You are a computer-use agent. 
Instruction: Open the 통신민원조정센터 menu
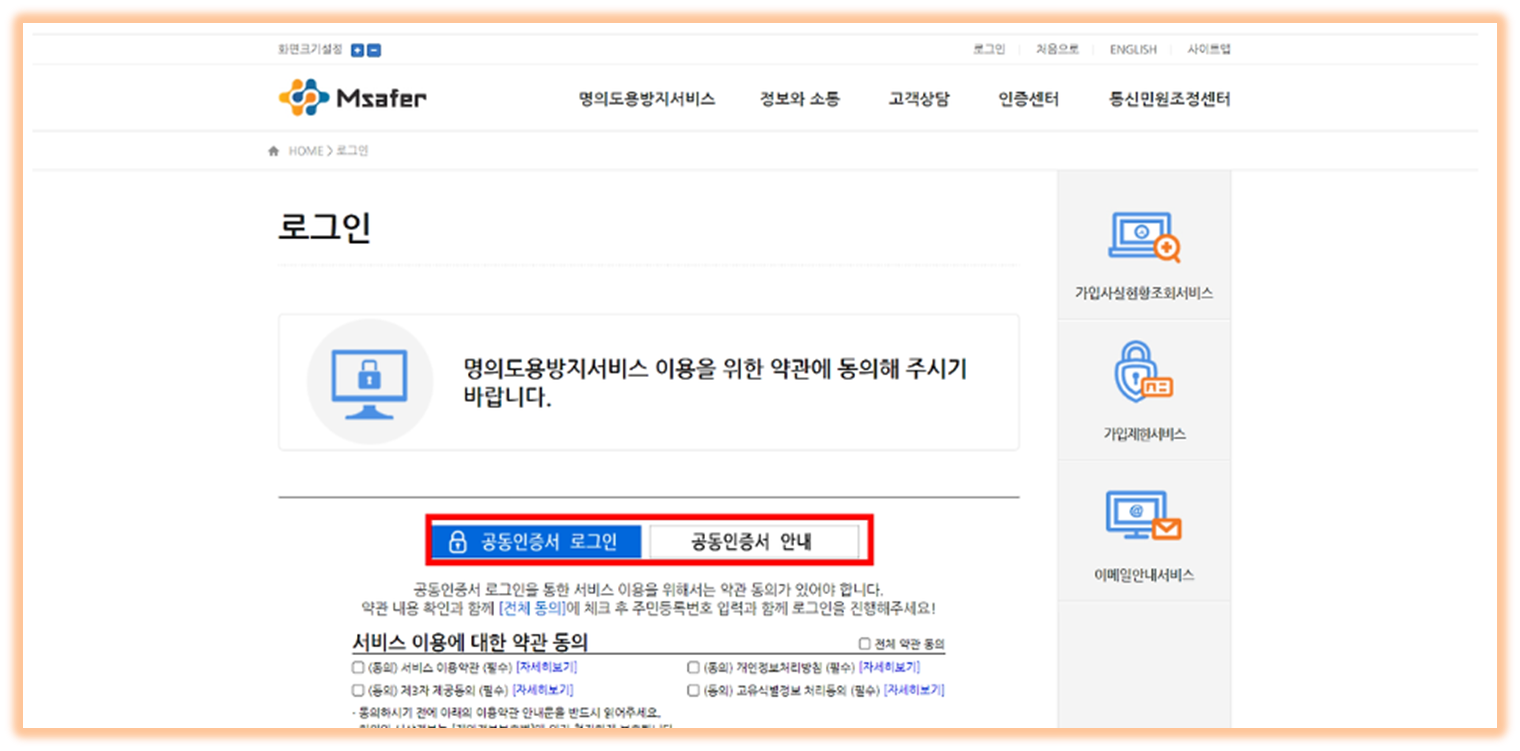pos(1169,99)
